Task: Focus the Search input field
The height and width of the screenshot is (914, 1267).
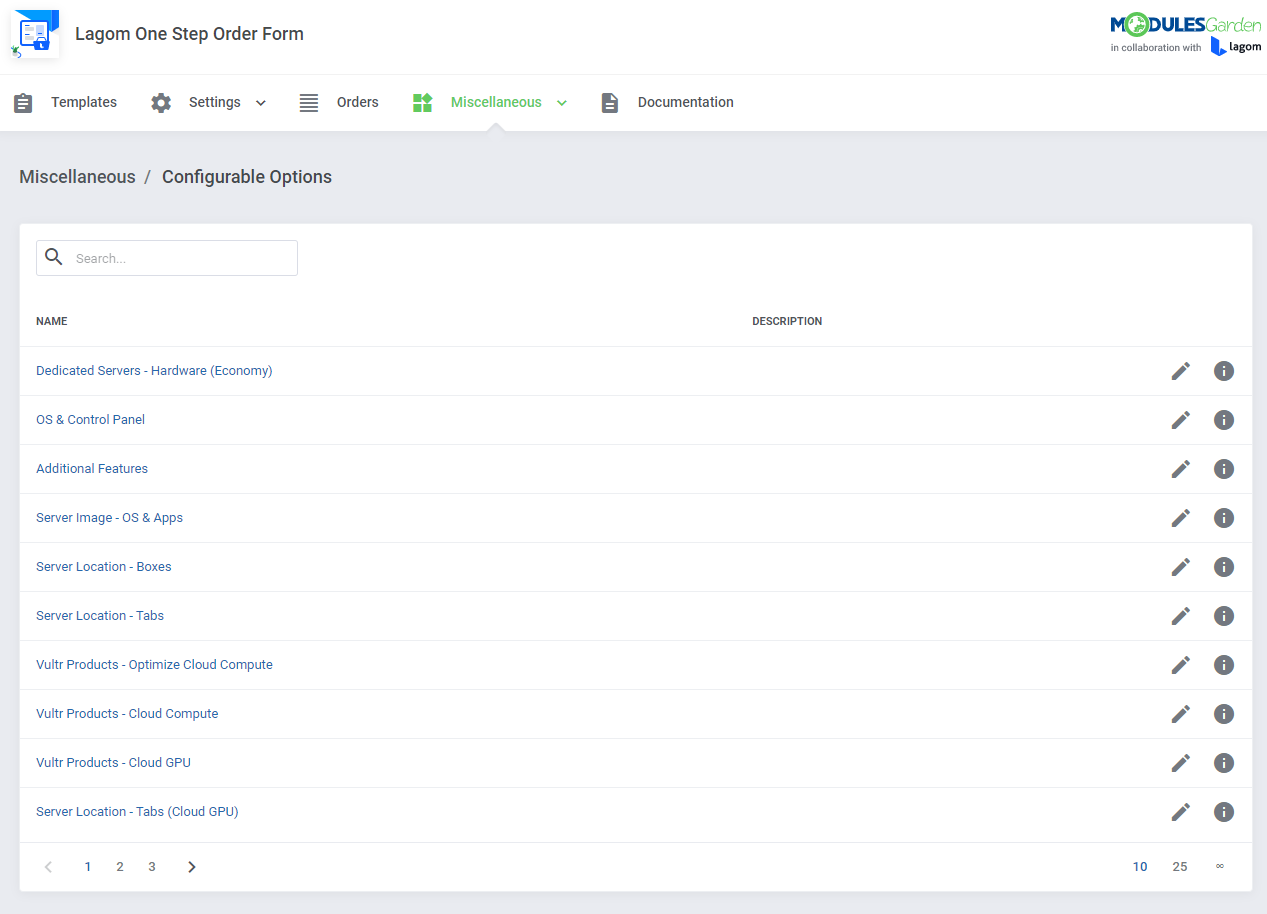Action: click(x=167, y=258)
